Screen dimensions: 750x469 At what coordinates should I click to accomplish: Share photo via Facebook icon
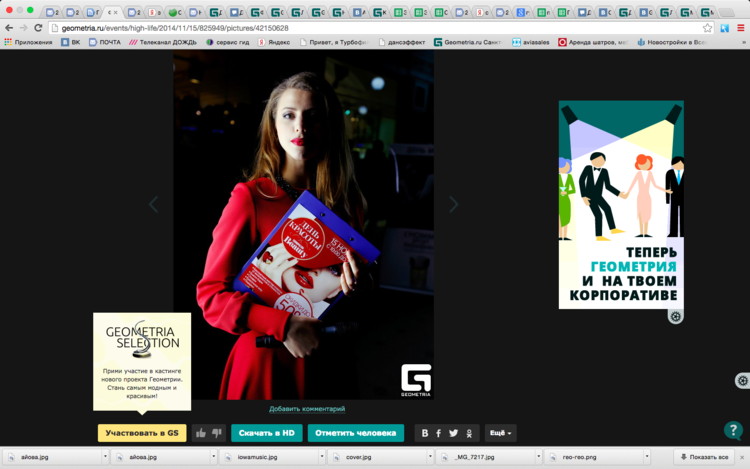pos(439,433)
